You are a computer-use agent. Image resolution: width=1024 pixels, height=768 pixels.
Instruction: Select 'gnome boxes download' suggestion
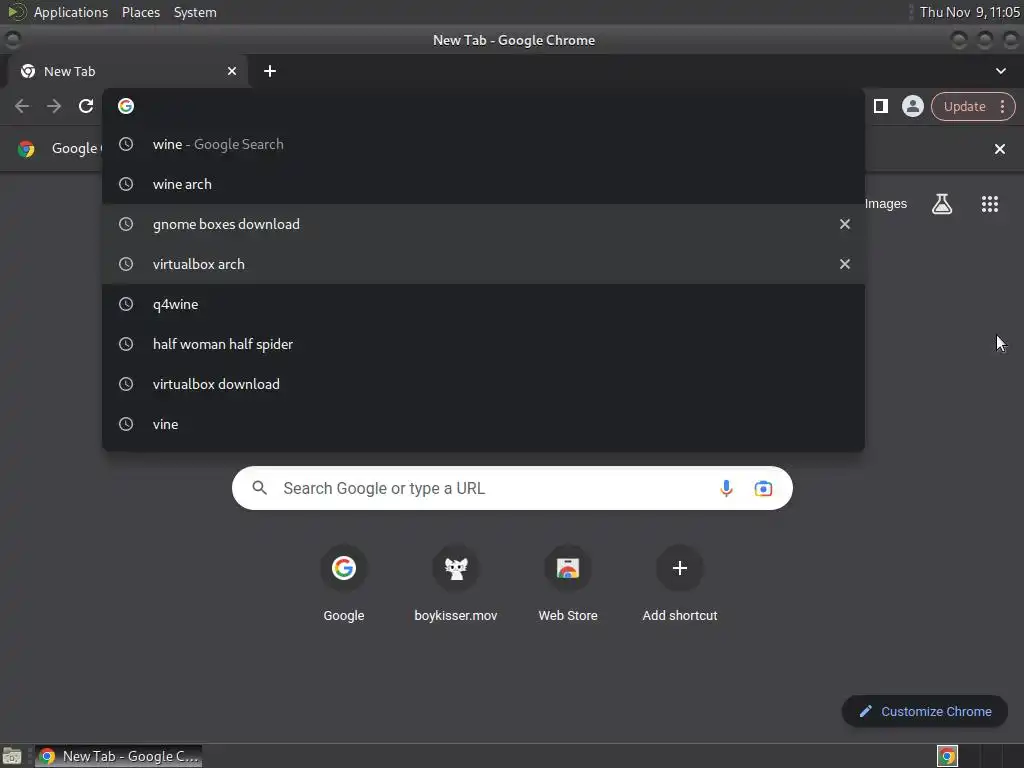483,224
